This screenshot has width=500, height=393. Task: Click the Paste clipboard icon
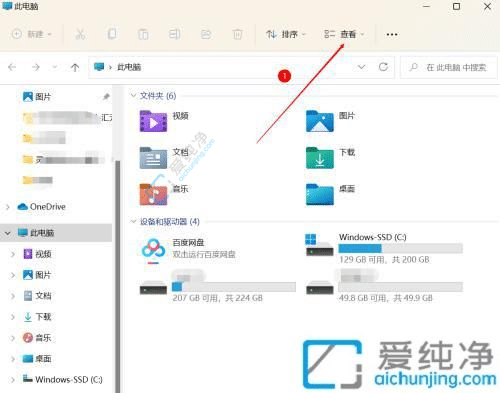143,34
